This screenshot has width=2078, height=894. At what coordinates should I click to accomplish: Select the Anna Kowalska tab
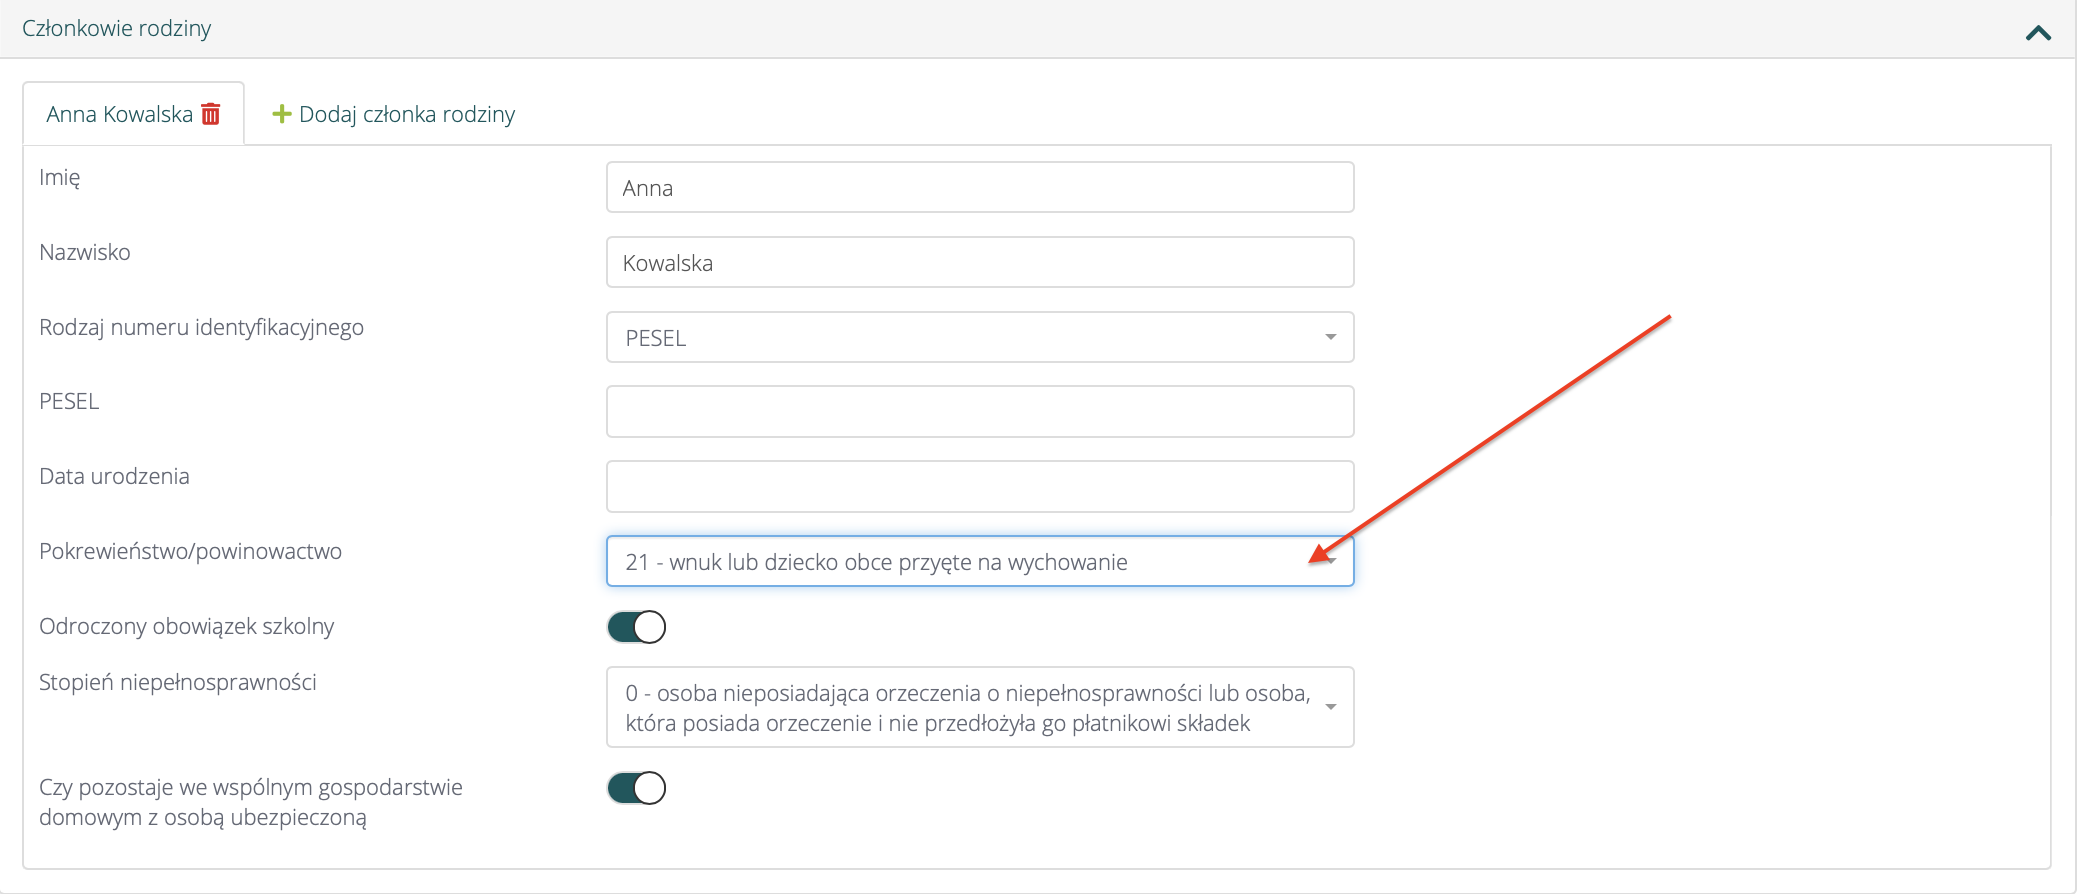pyautogui.click(x=119, y=114)
